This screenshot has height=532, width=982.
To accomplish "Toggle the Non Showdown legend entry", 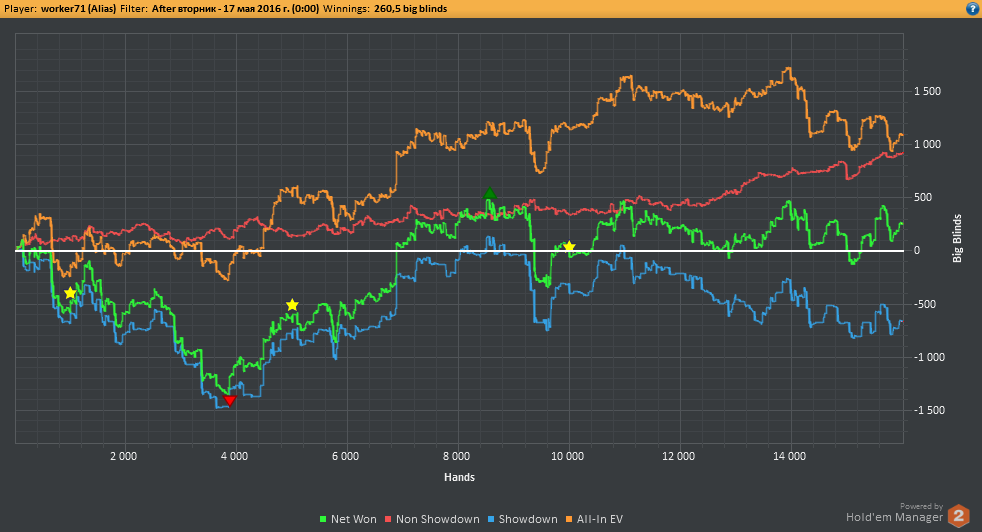I will click(432, 519).
